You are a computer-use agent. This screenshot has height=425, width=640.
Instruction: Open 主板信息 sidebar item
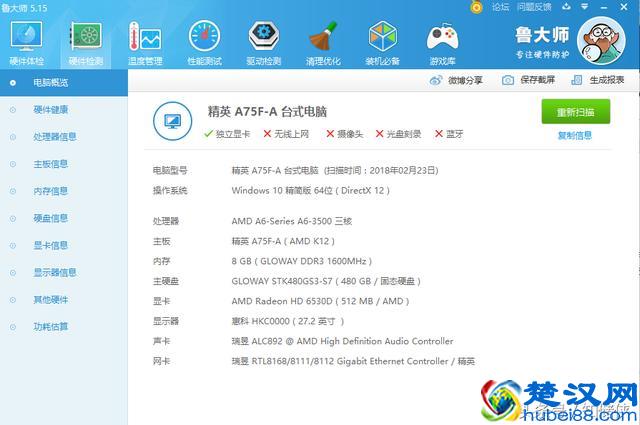click(x=51, y=164)
